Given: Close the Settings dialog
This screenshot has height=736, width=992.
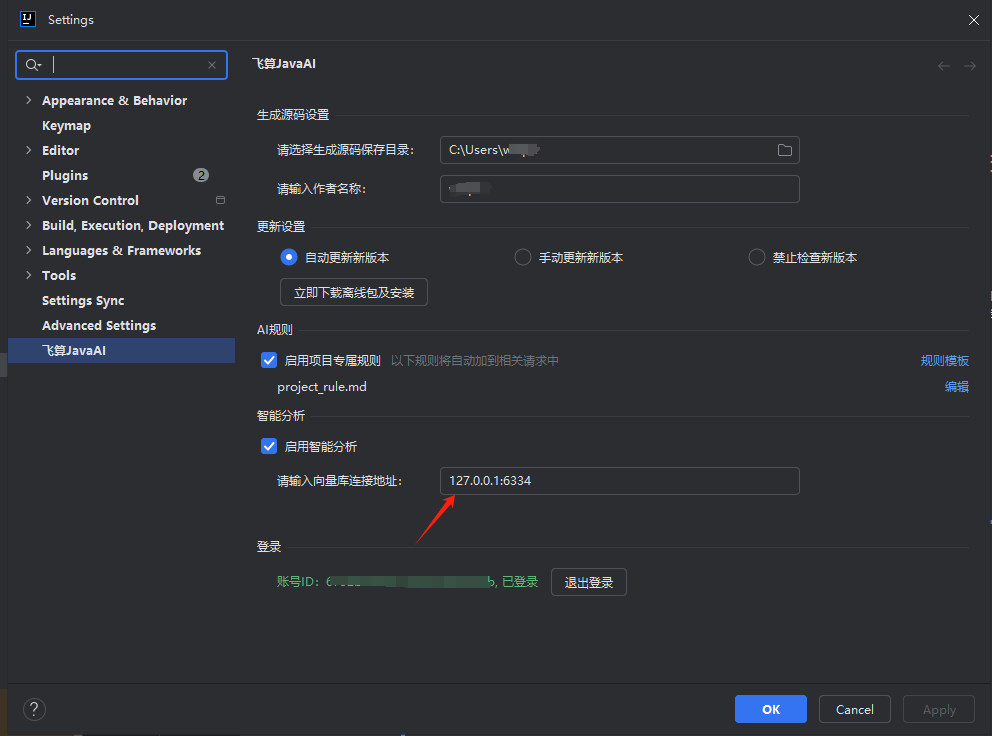Looking at the screenshot, I should coord(974,20).
